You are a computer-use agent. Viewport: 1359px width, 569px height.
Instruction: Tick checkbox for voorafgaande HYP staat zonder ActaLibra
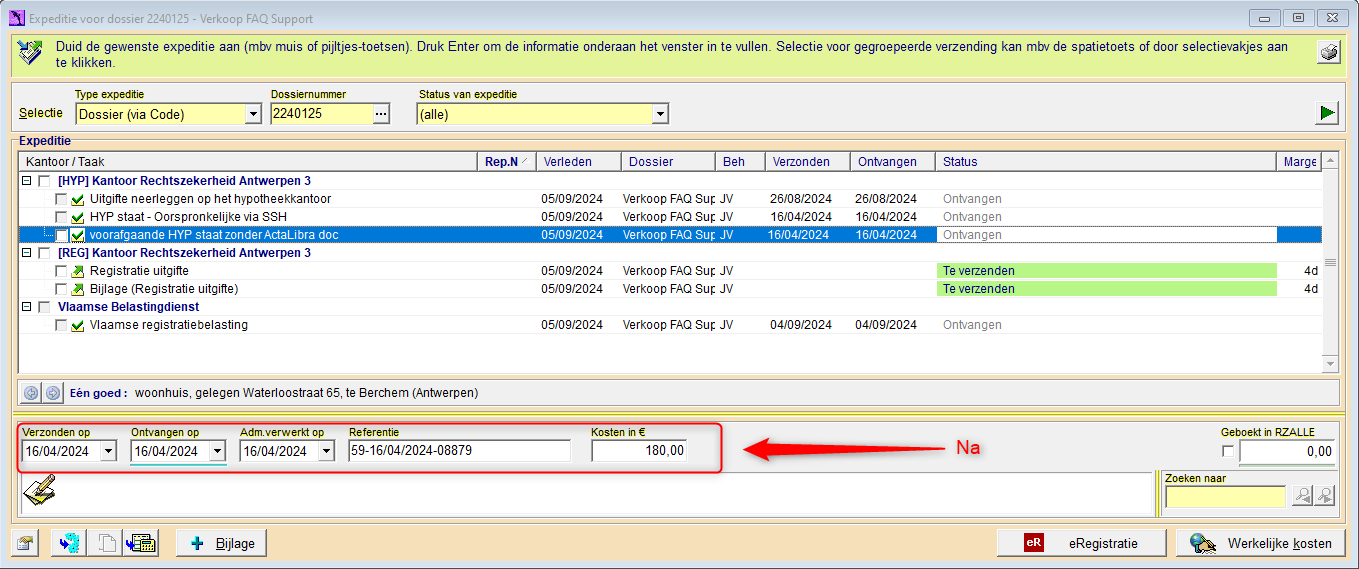coord(62,235)
